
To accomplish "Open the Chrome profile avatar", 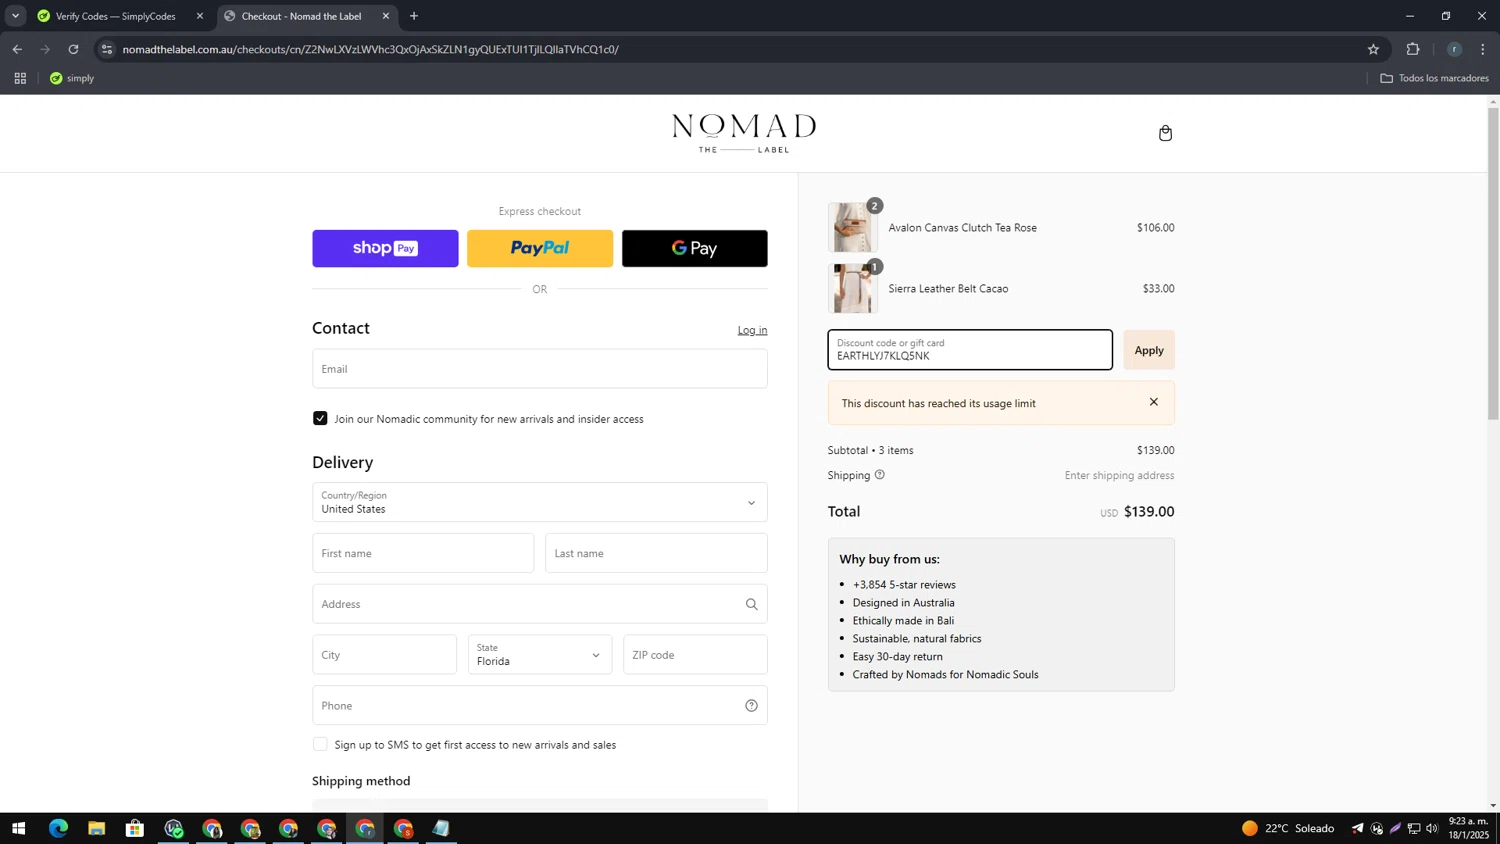I will tap(1454, 49).
